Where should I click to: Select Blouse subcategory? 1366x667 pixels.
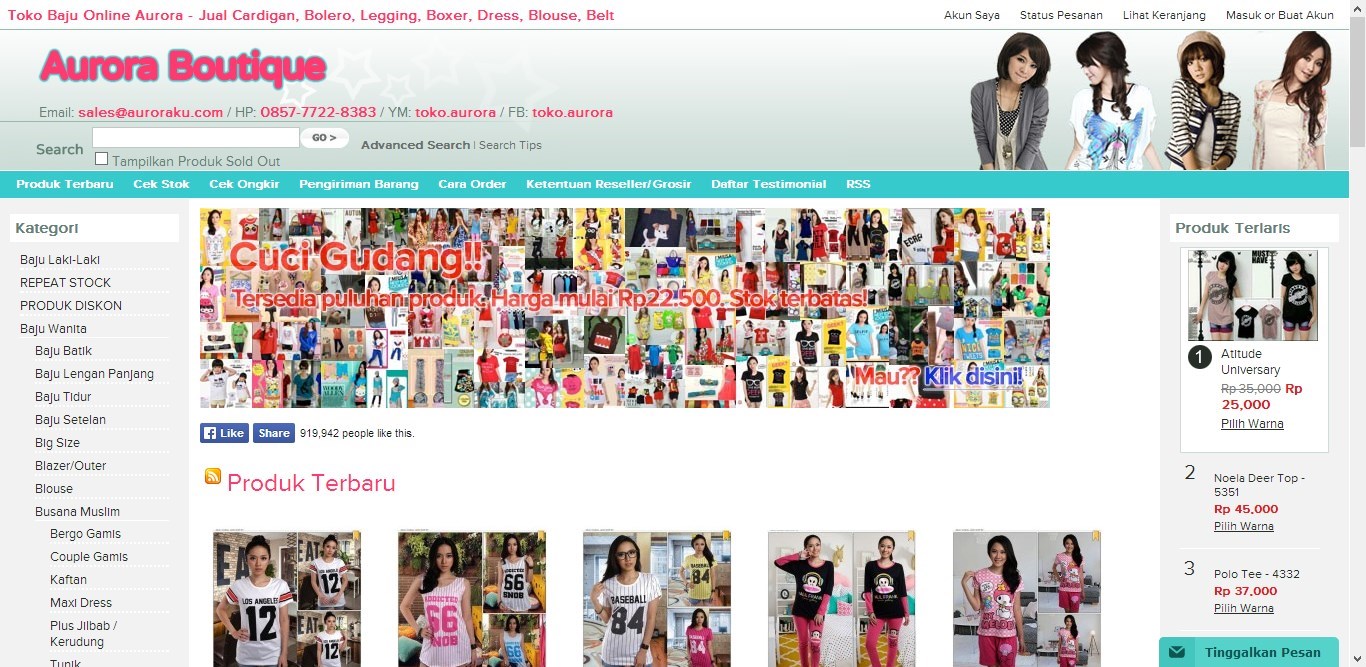tap(54, 489)
